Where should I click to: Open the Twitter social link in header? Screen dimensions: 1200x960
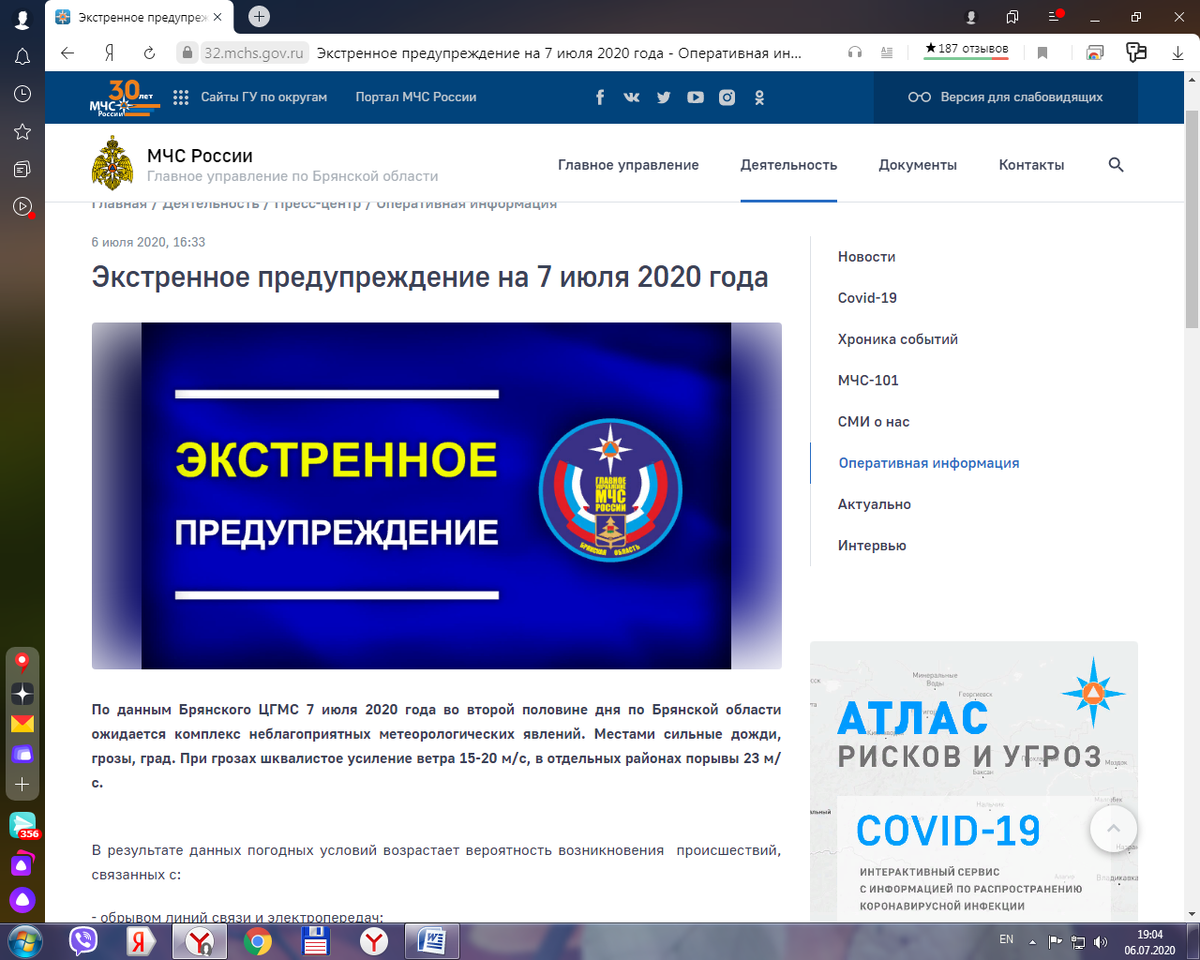click(x=663, y=97)
